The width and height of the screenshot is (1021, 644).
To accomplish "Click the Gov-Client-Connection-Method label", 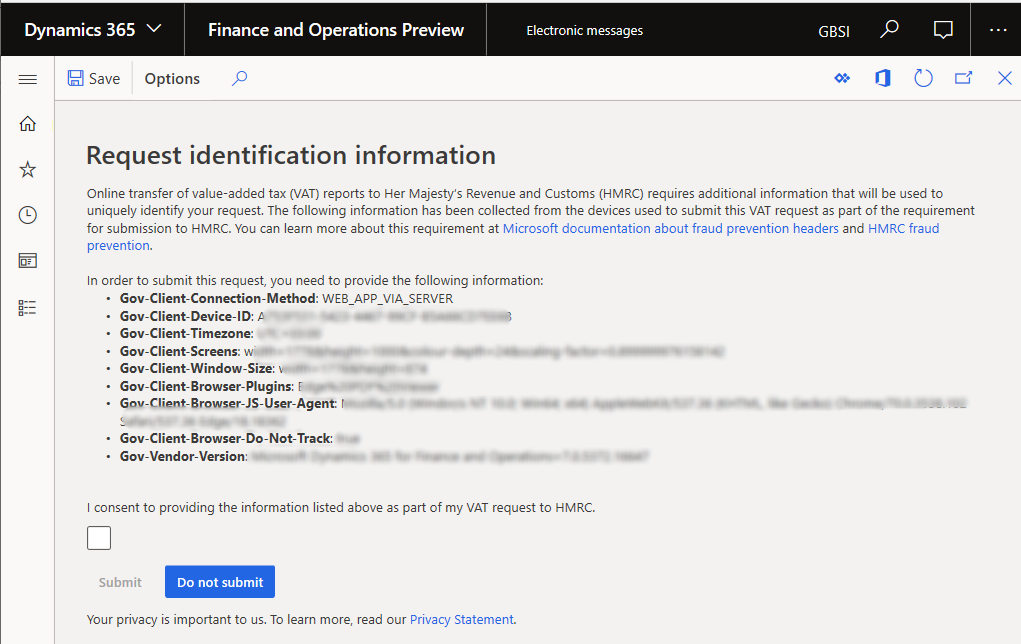I will pos(217,298).
